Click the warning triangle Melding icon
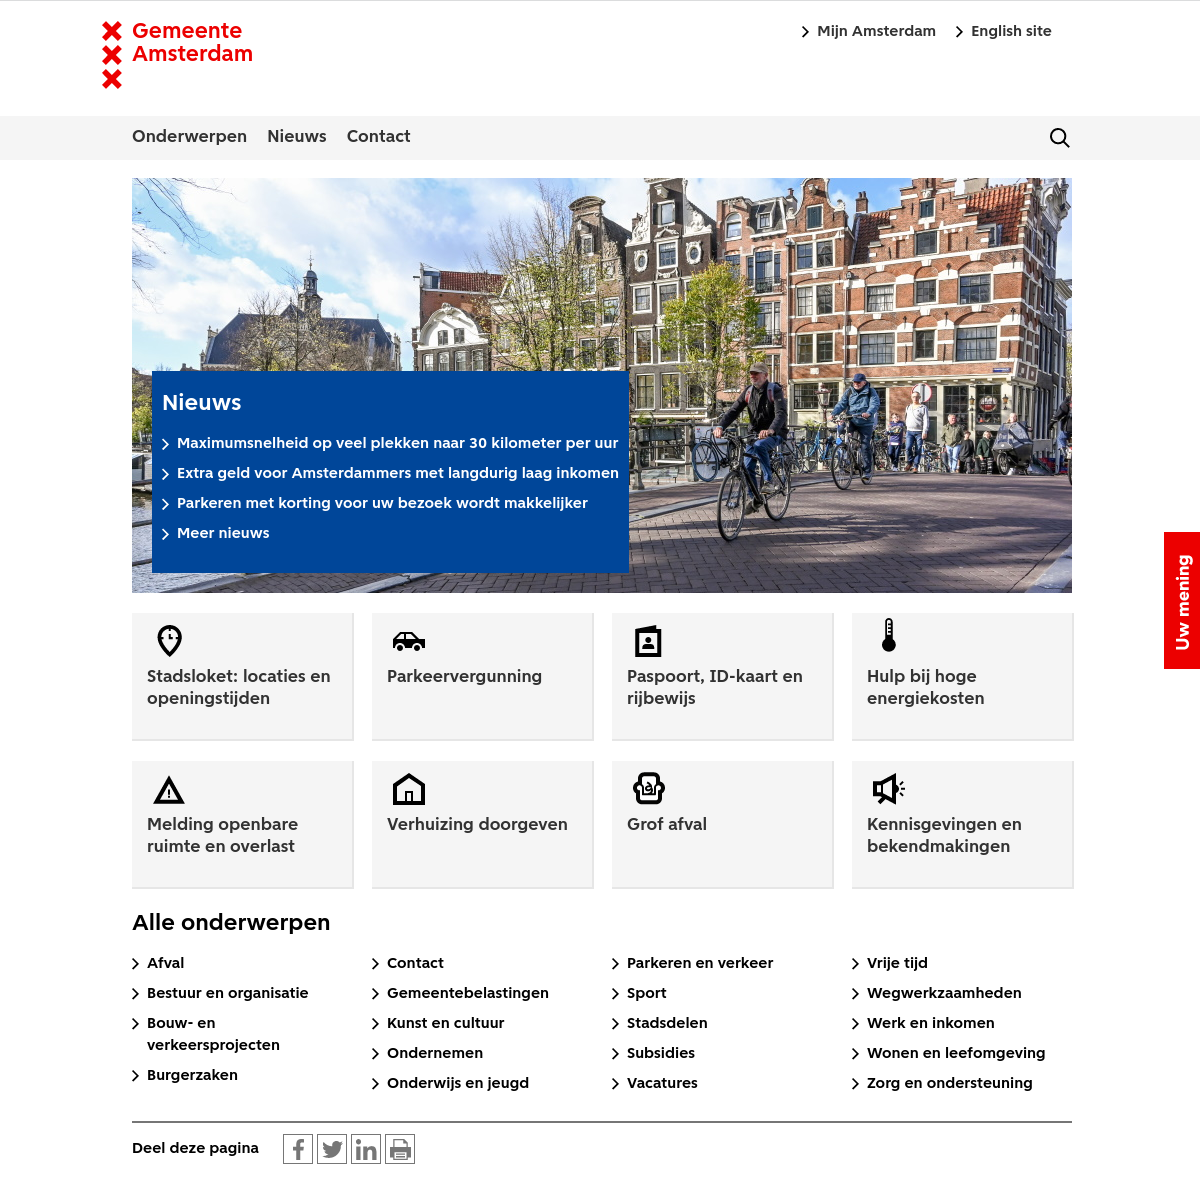The width and height of the screenshot is (1200, 1200). [x=169, y=790]
